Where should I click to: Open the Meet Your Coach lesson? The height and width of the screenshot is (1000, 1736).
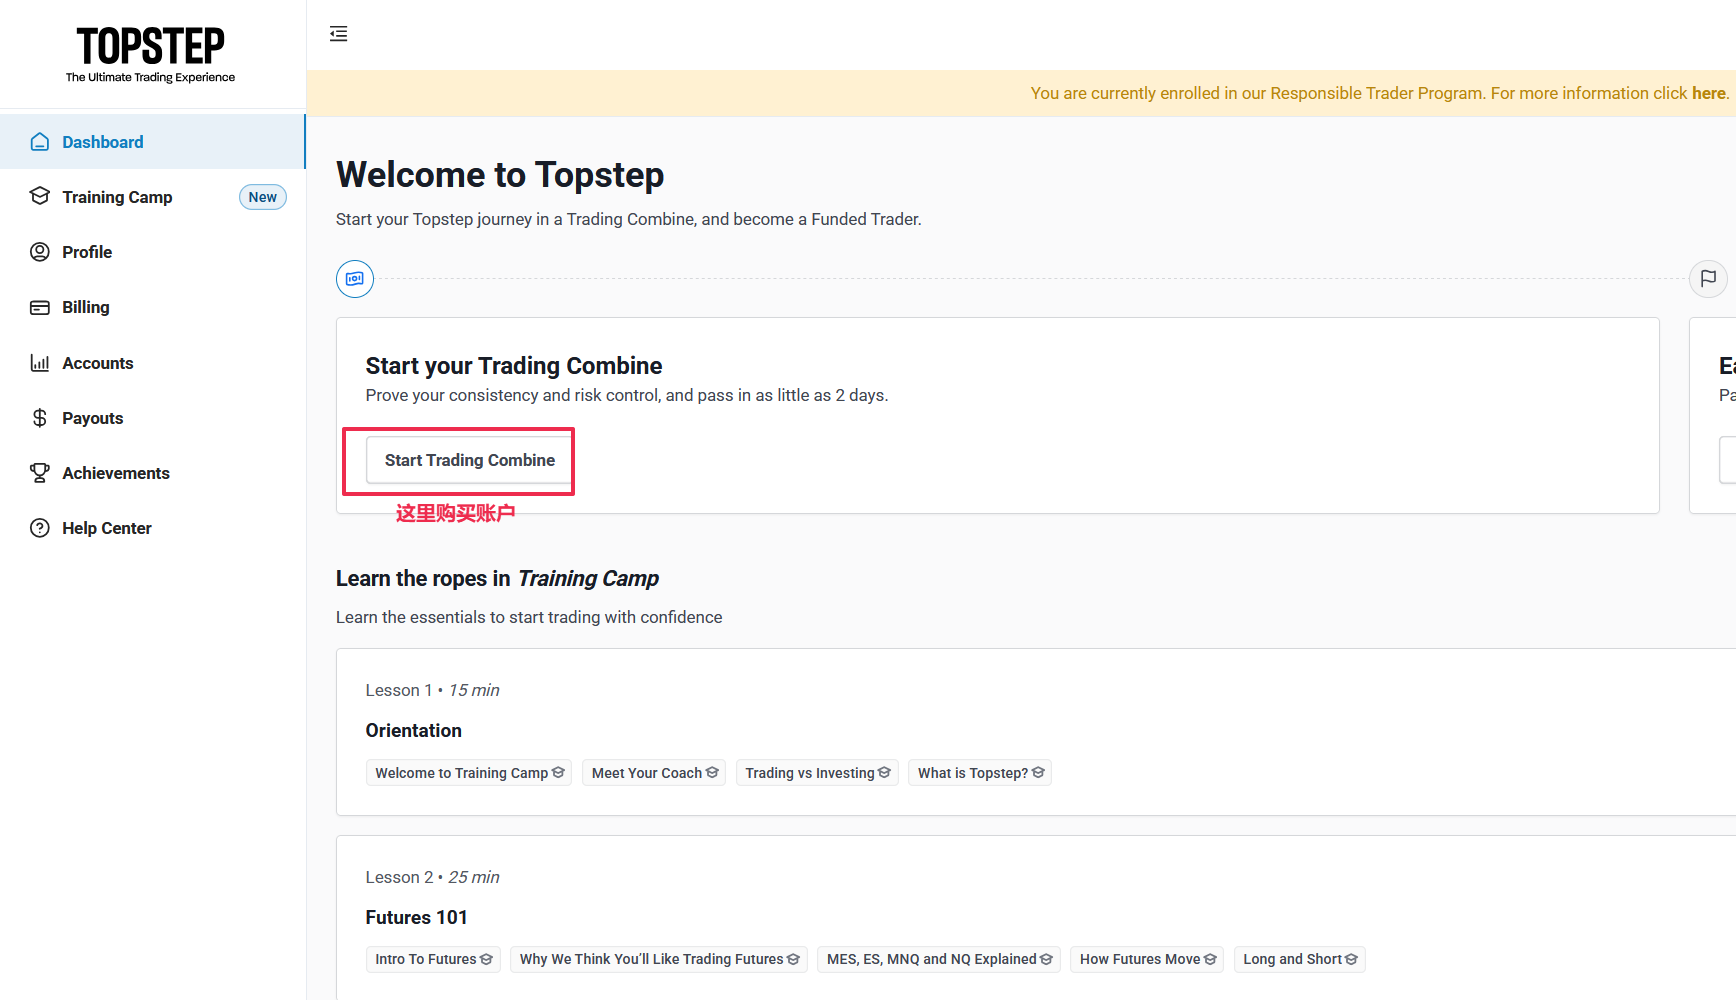(654, 773)
